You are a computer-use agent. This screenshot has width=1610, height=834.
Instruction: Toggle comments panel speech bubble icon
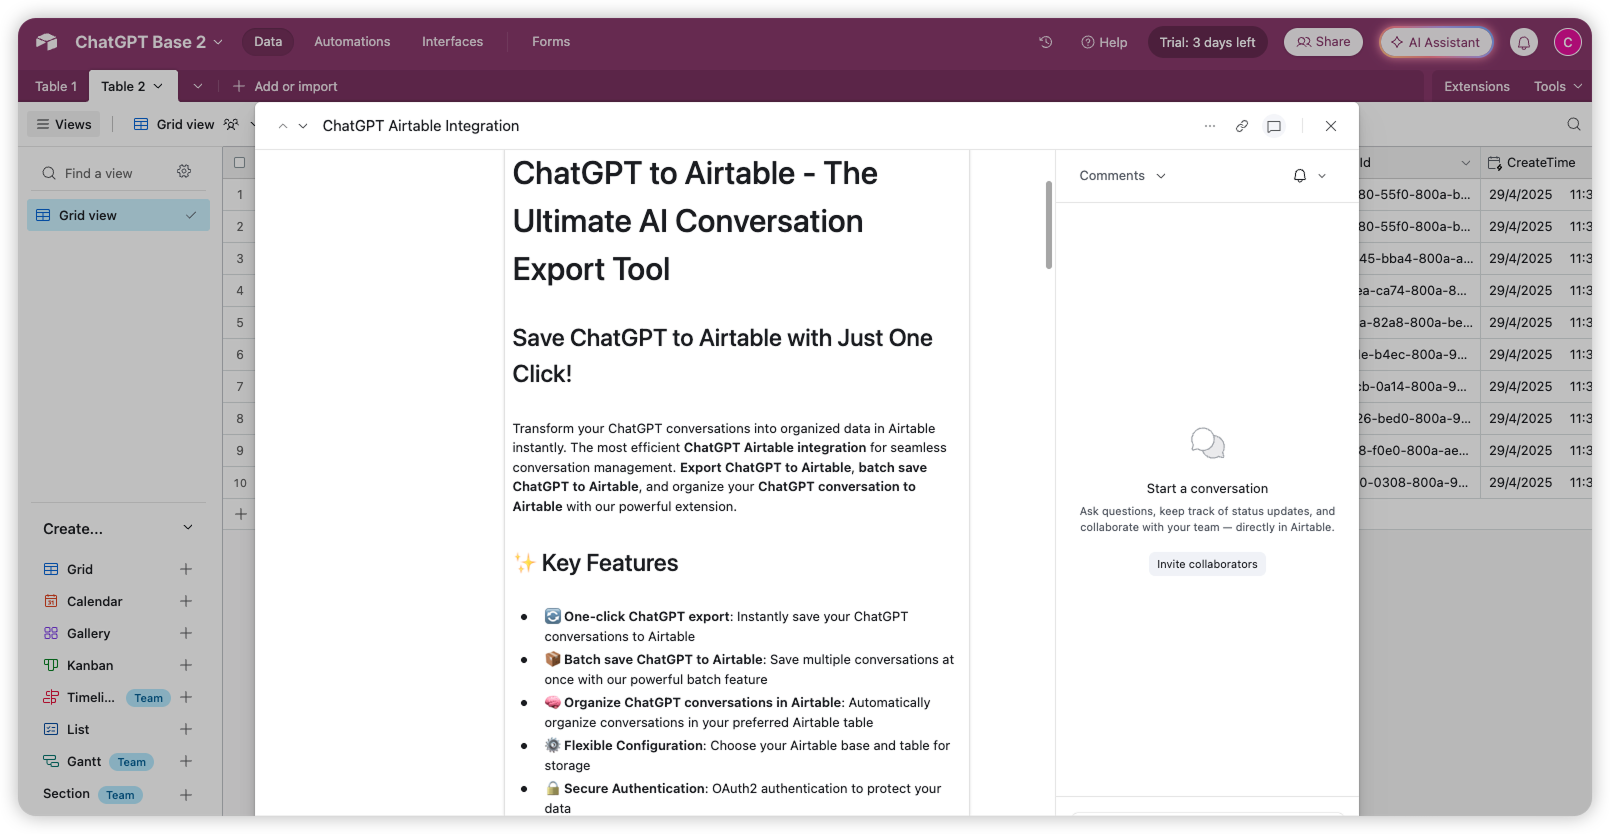[1274, 126]
